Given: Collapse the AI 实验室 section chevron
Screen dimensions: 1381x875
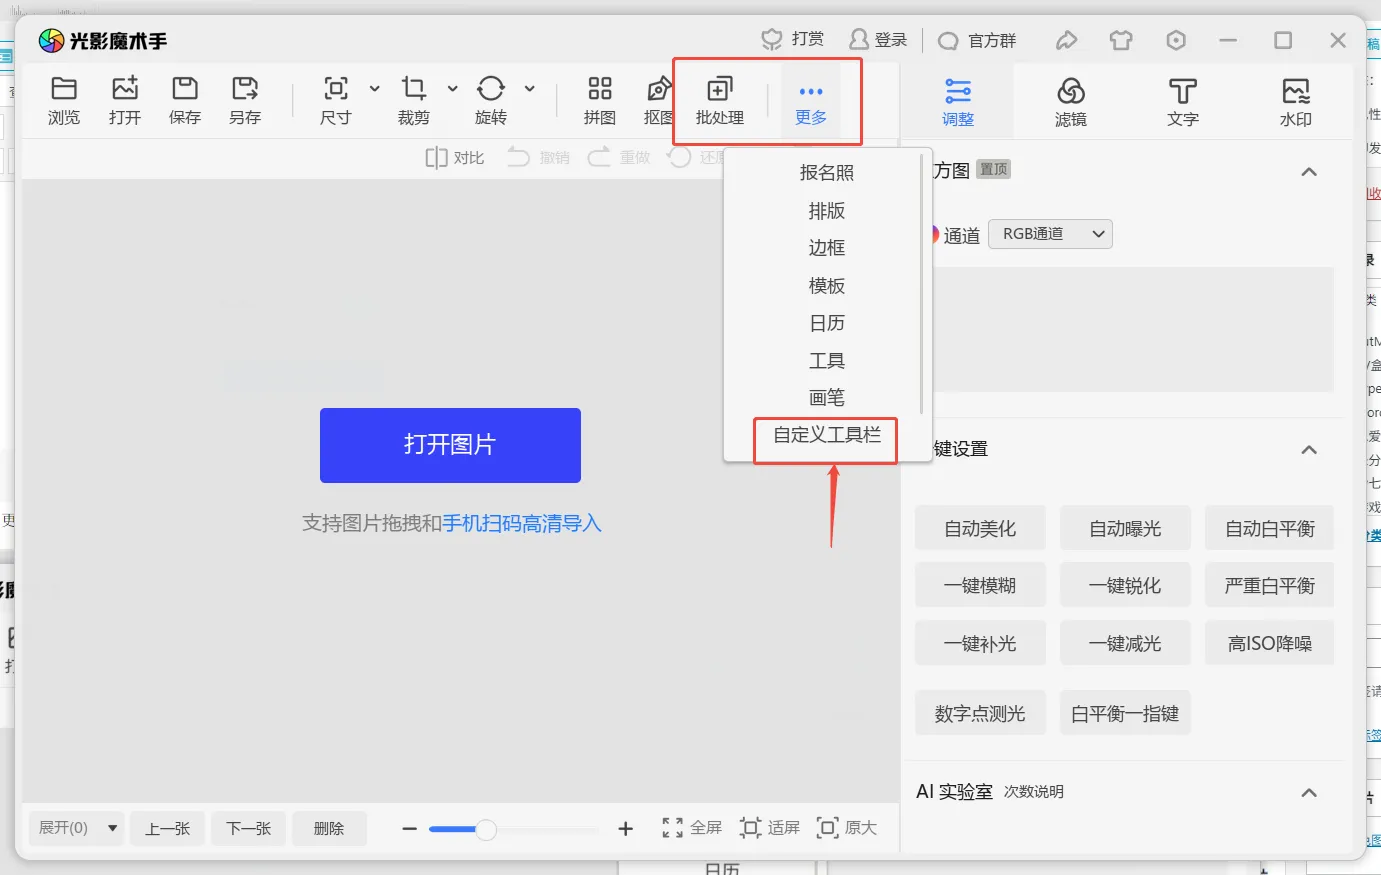Looking at the screenshot, I should [1309, 793].
